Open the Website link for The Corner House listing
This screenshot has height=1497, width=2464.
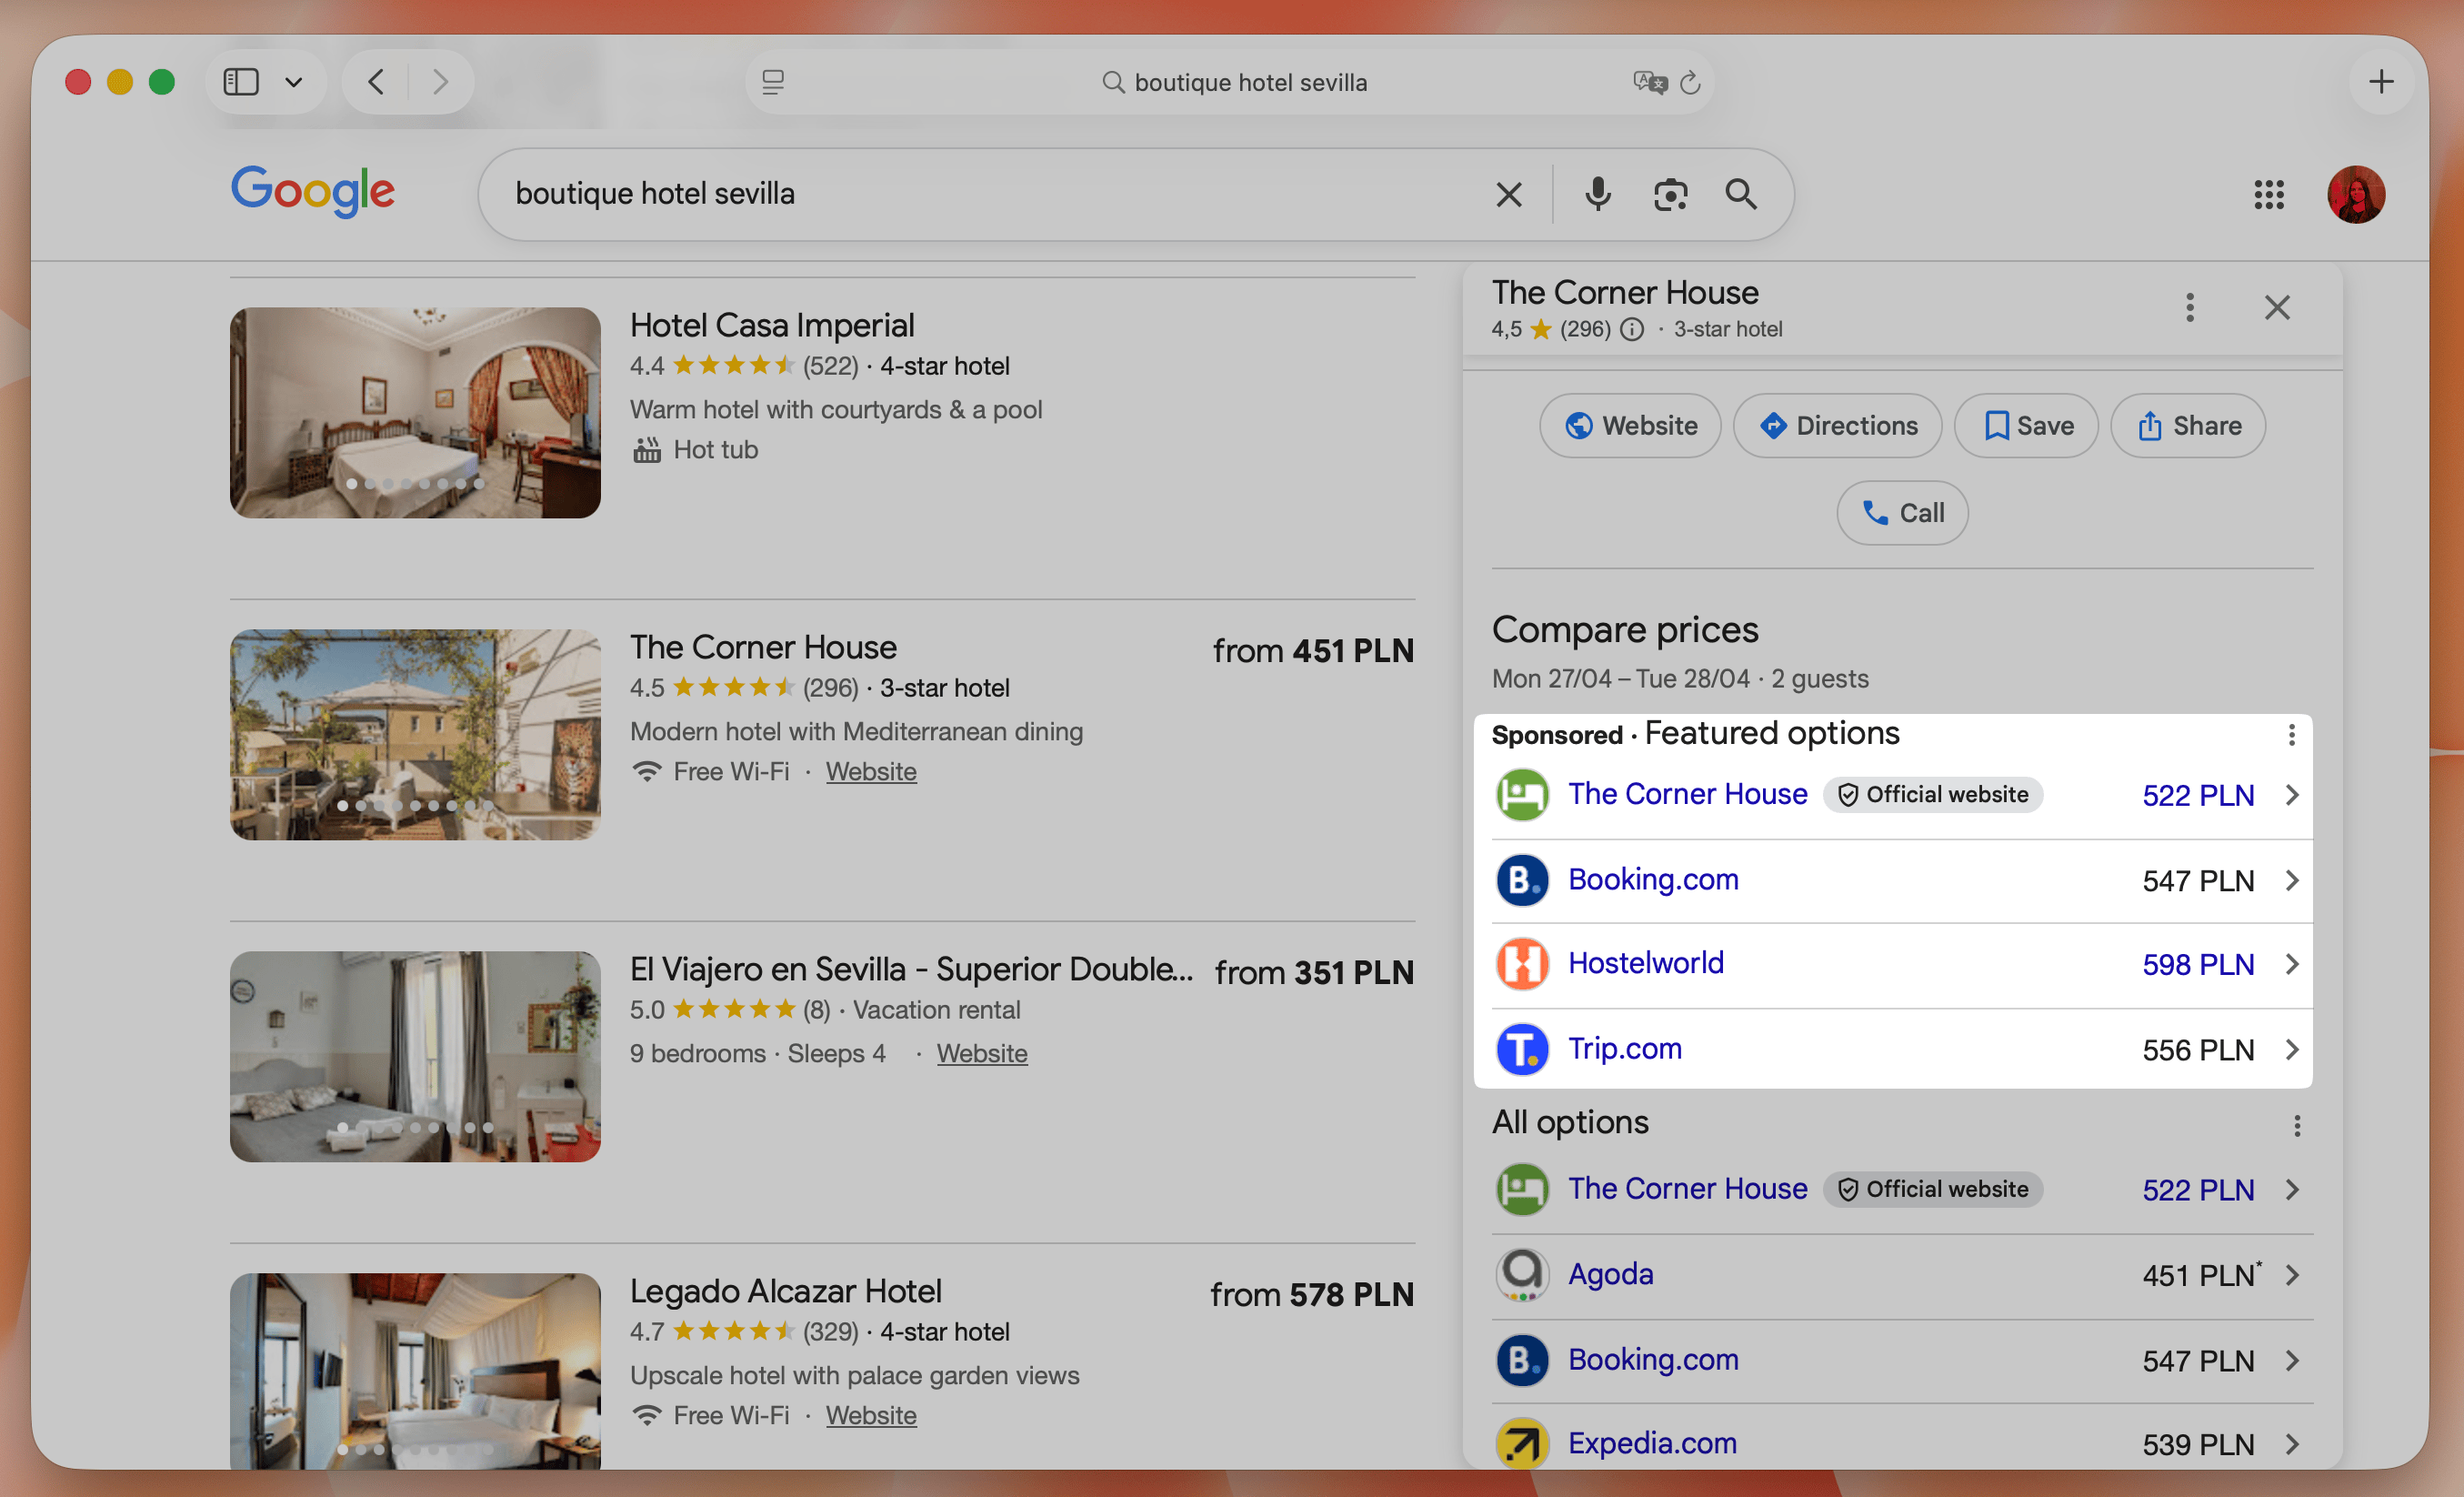871,771
